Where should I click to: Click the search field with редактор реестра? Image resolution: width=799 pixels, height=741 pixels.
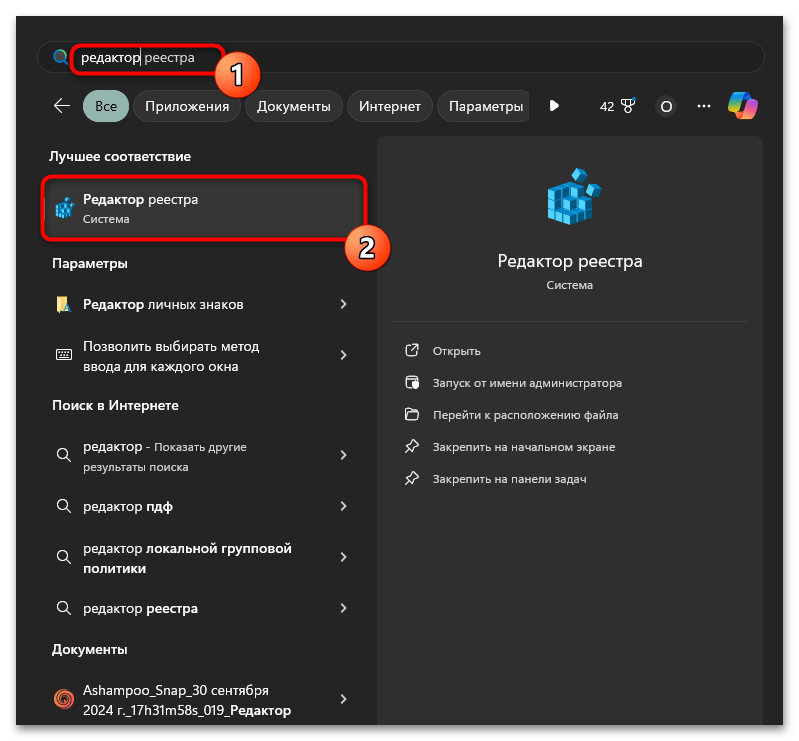point(401,57)
